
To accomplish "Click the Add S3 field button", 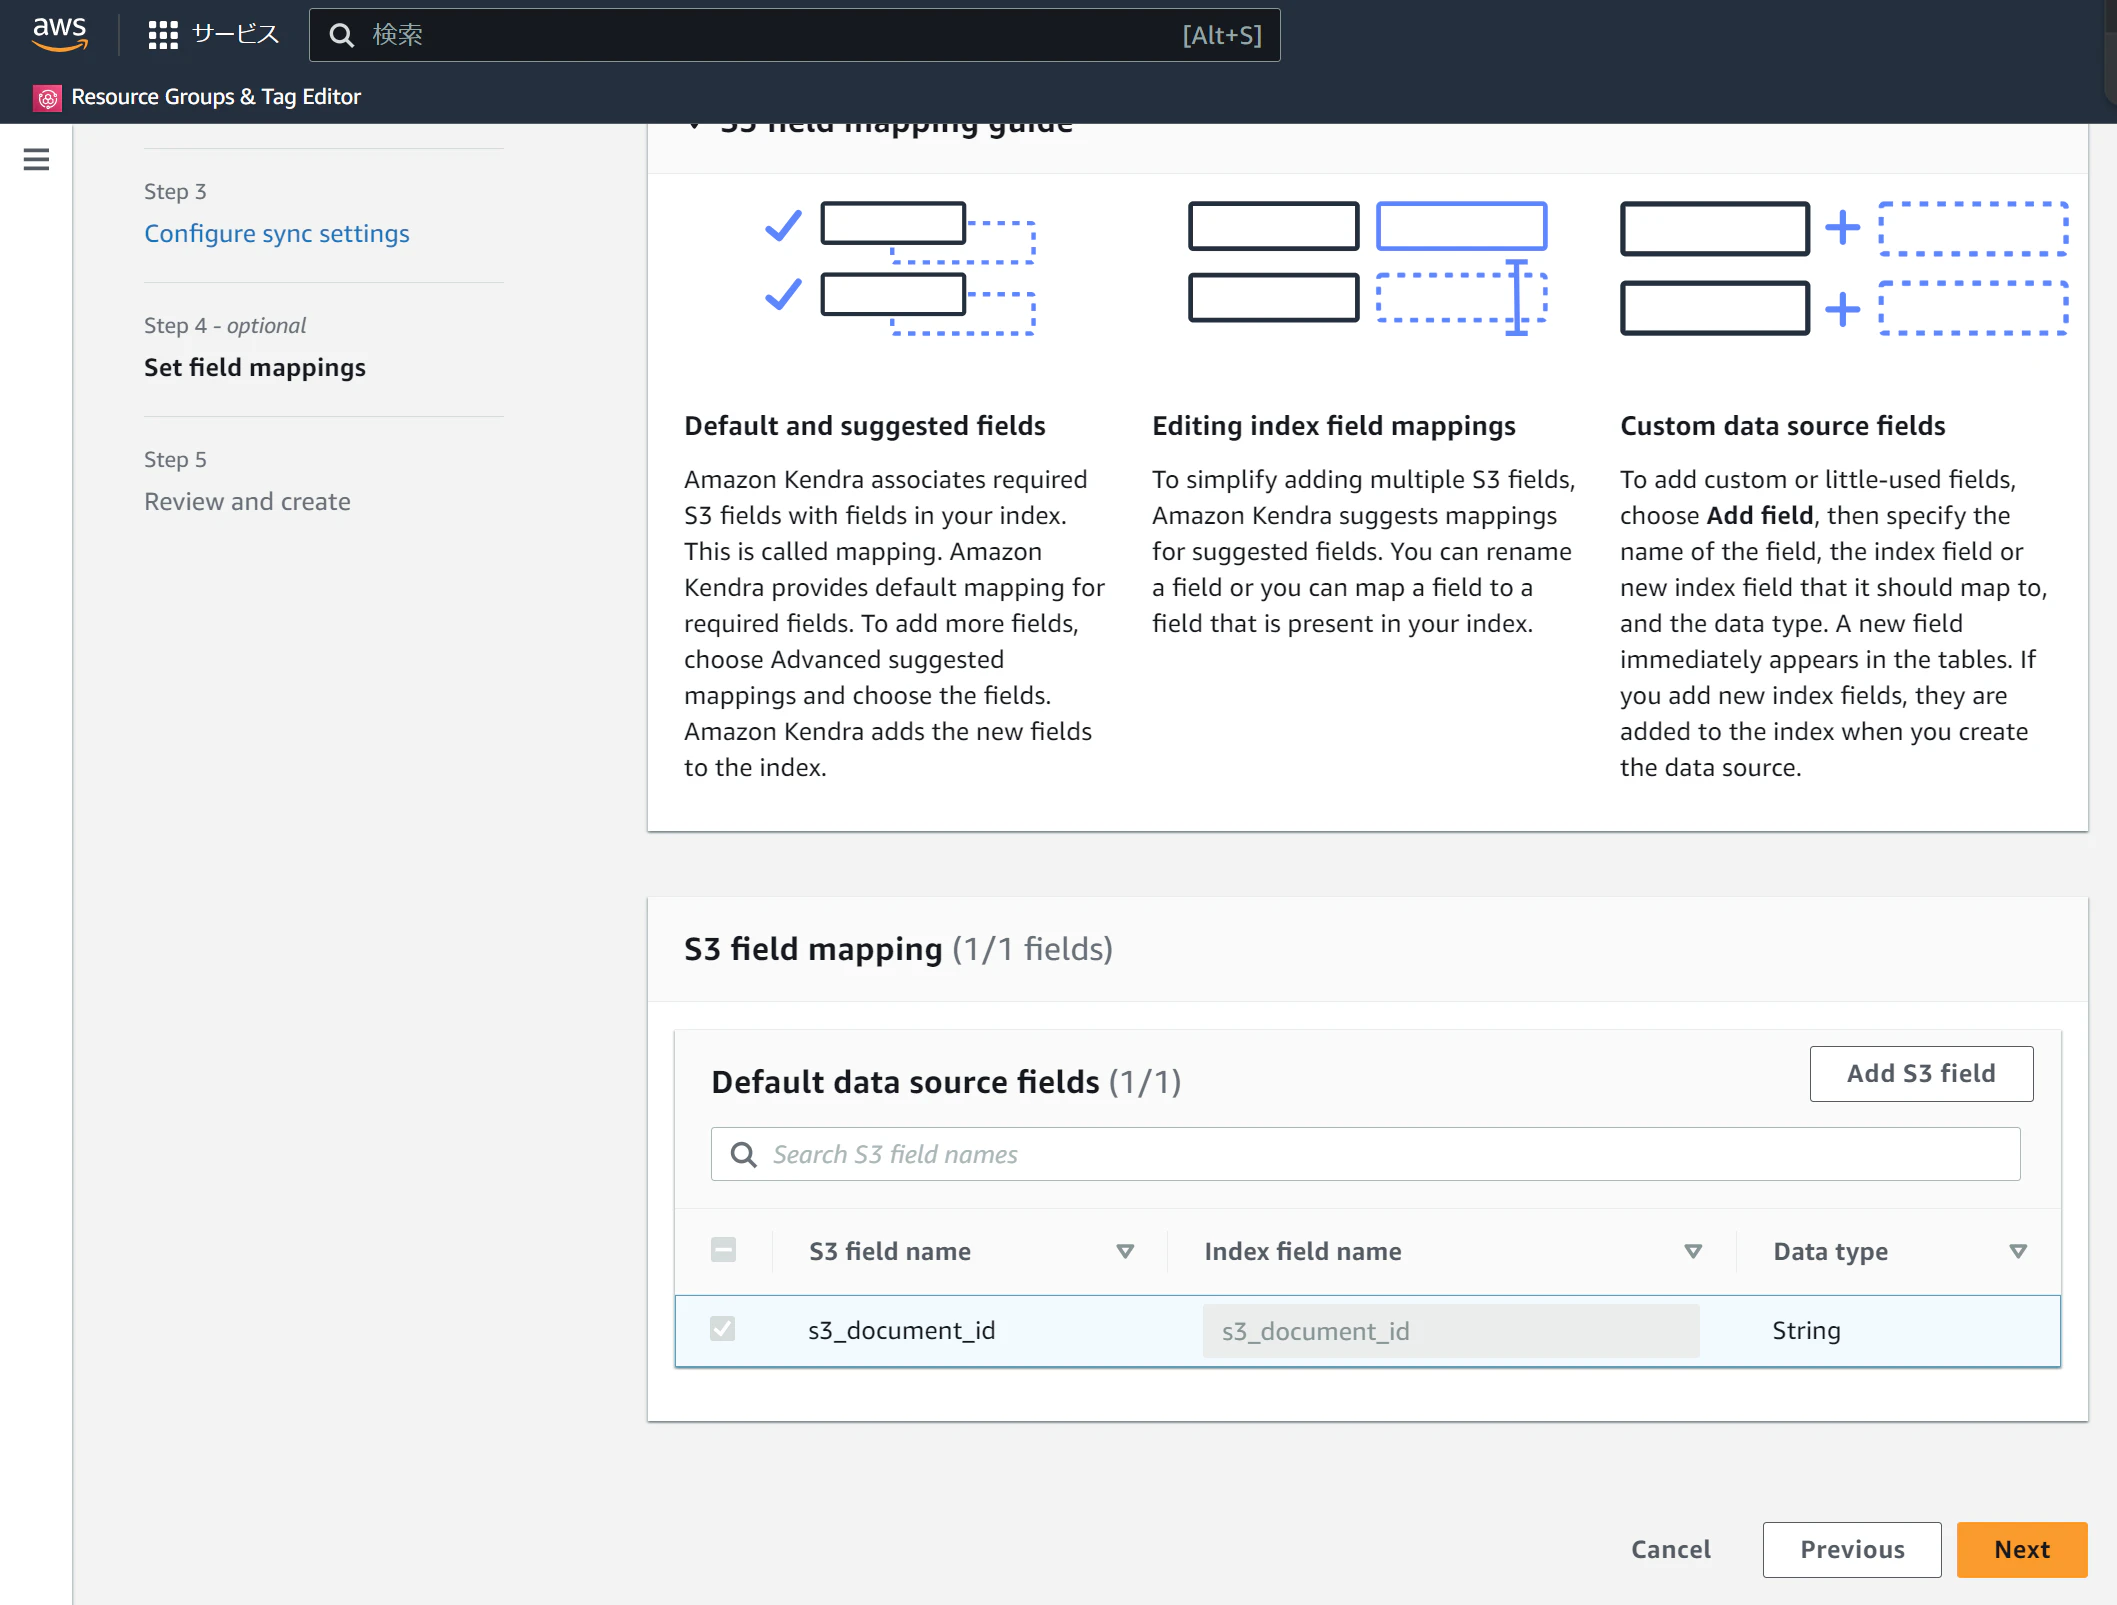I will [1920, 1074].
